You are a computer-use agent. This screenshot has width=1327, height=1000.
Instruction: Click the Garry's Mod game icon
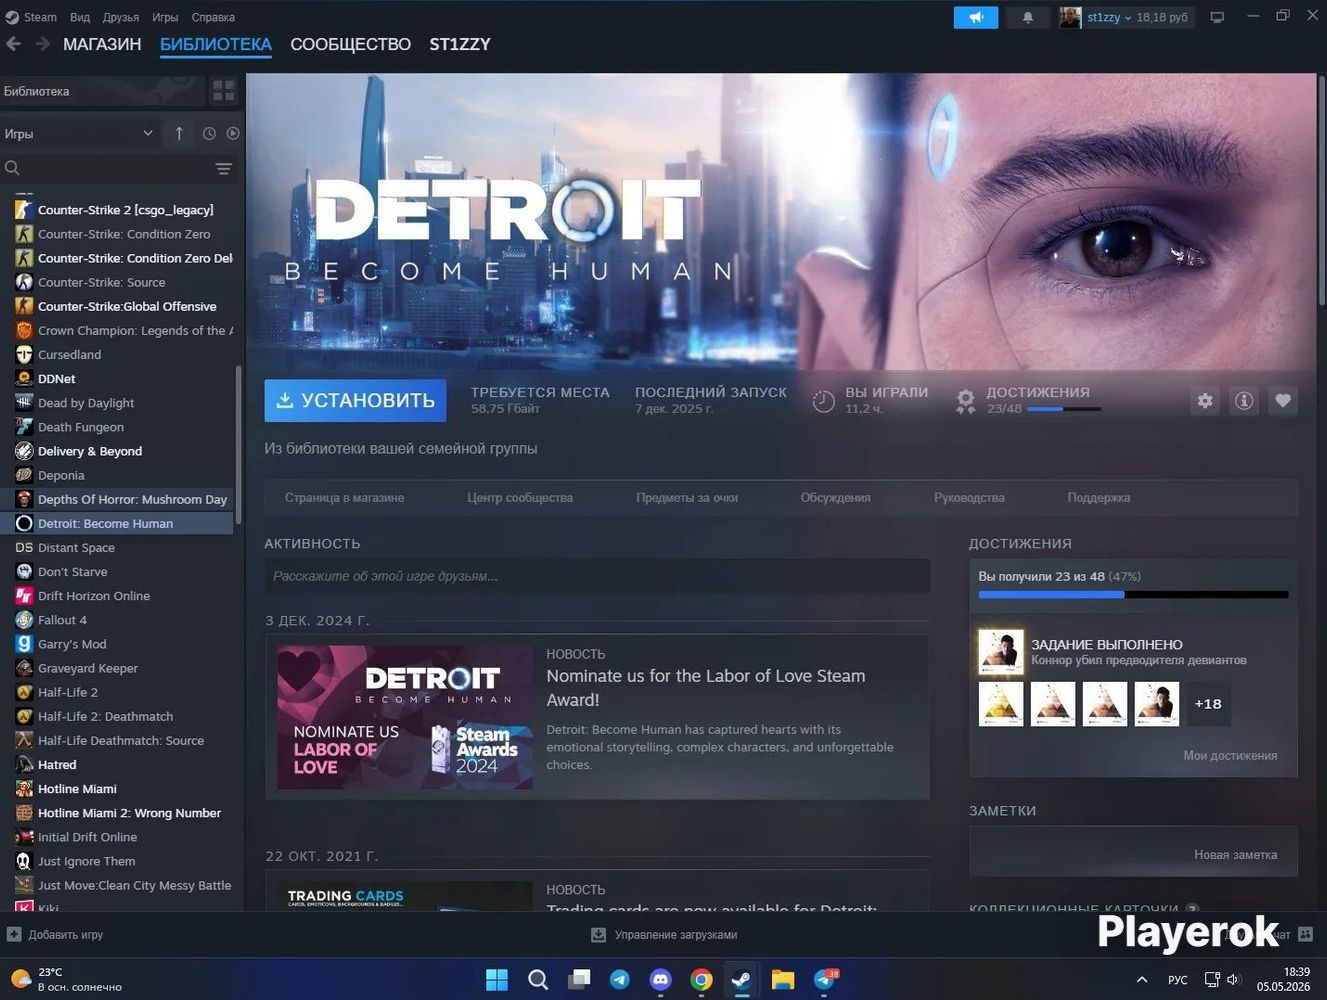point(24,644)
